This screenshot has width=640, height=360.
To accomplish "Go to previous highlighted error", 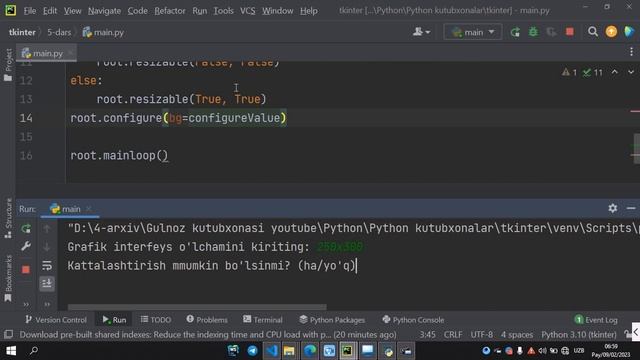I will point(614,72).
